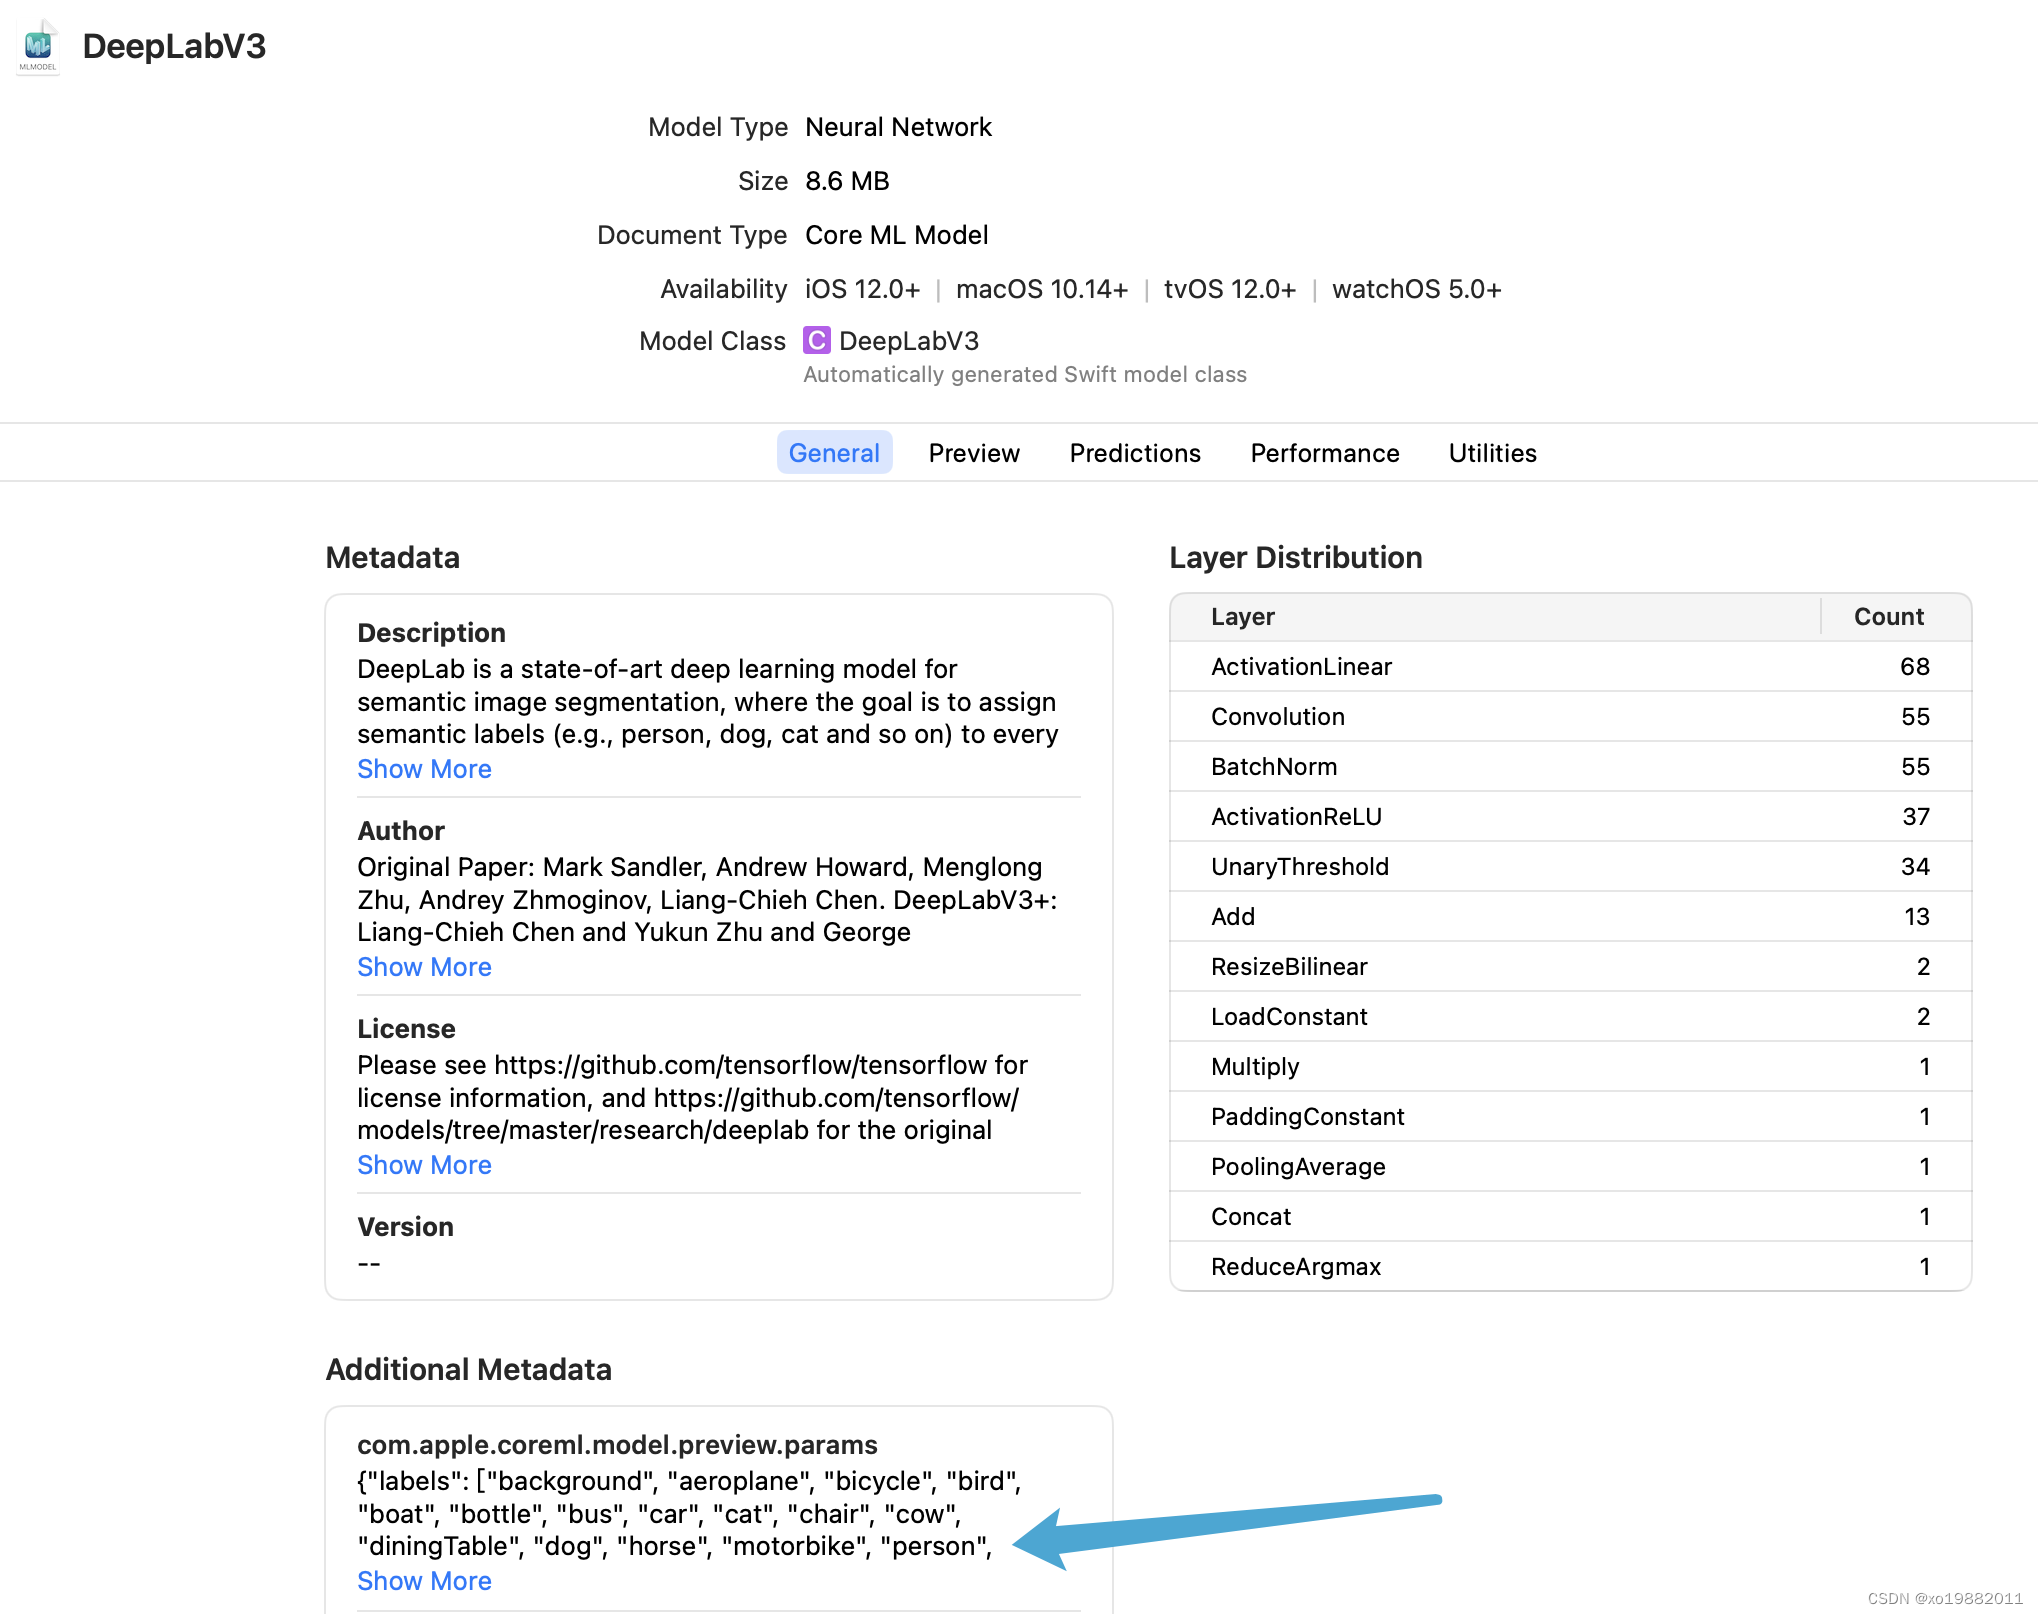
Task: Click the count value 13
Action: (x=1916, y=917)
